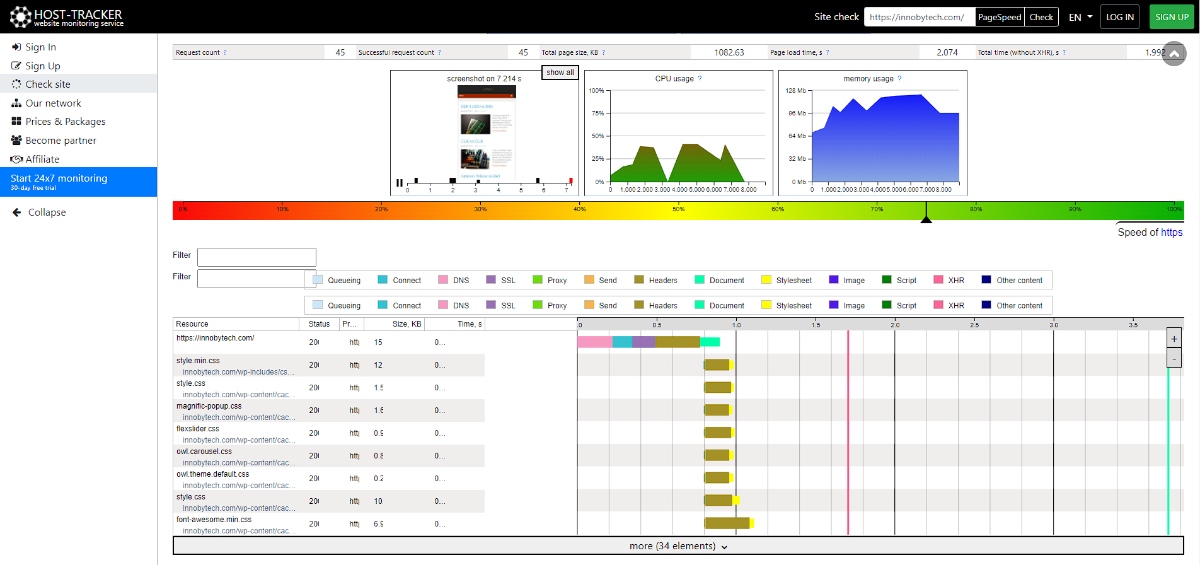Select Check site in the sidebar menu
The width and height of the screenshot is (1200, 565).
(x=47, y=84)
